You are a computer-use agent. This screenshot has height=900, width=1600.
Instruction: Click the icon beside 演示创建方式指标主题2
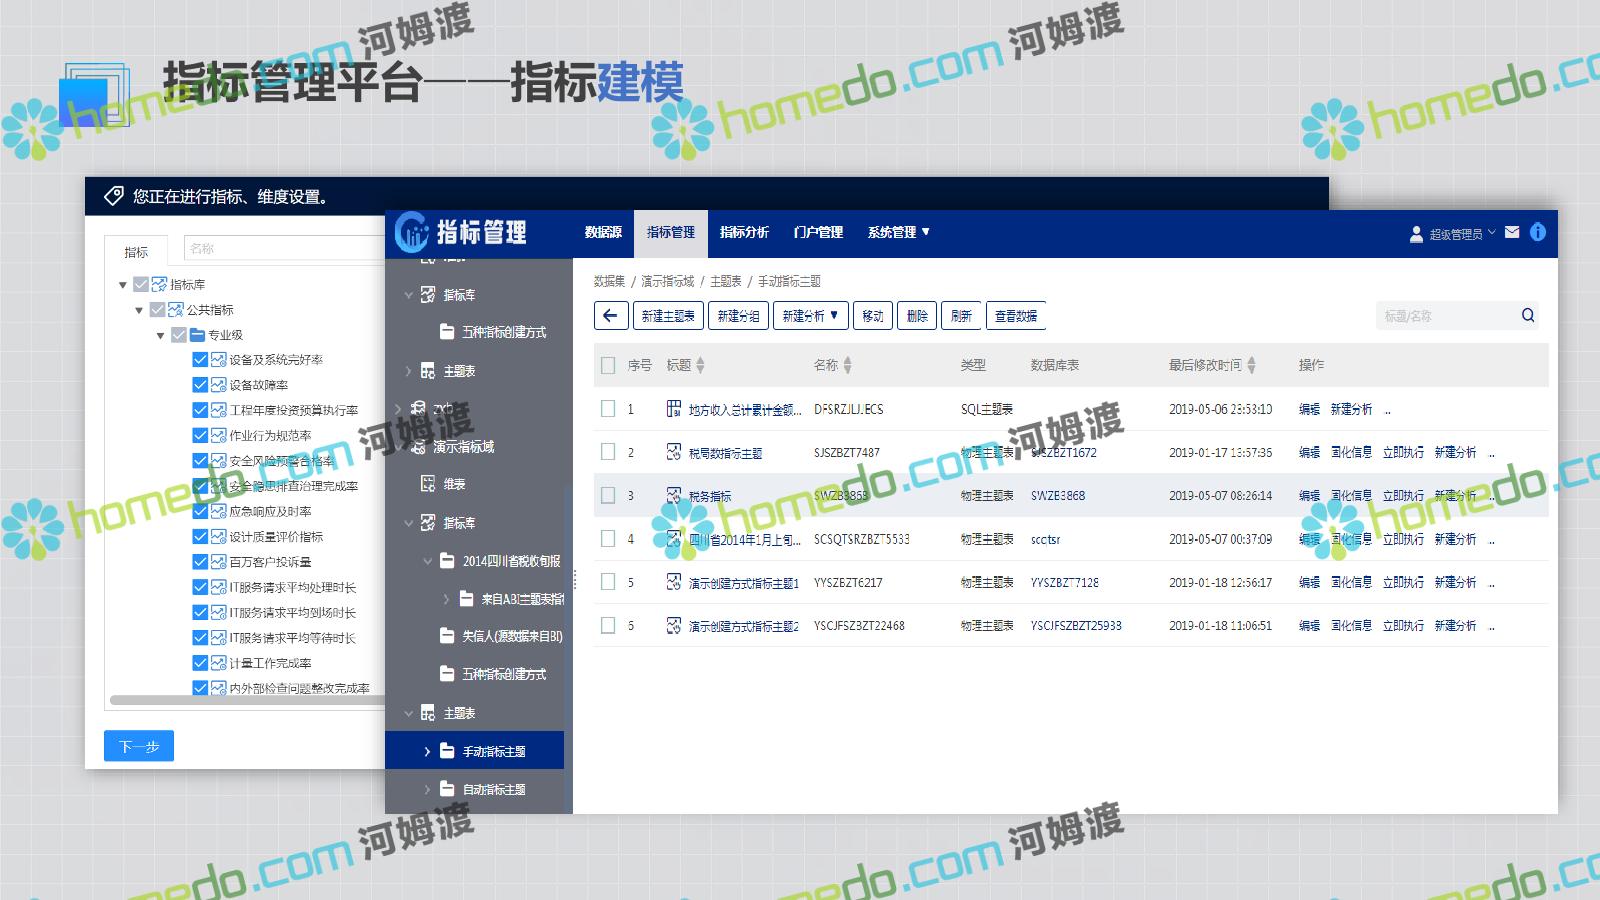click(674, 625)
